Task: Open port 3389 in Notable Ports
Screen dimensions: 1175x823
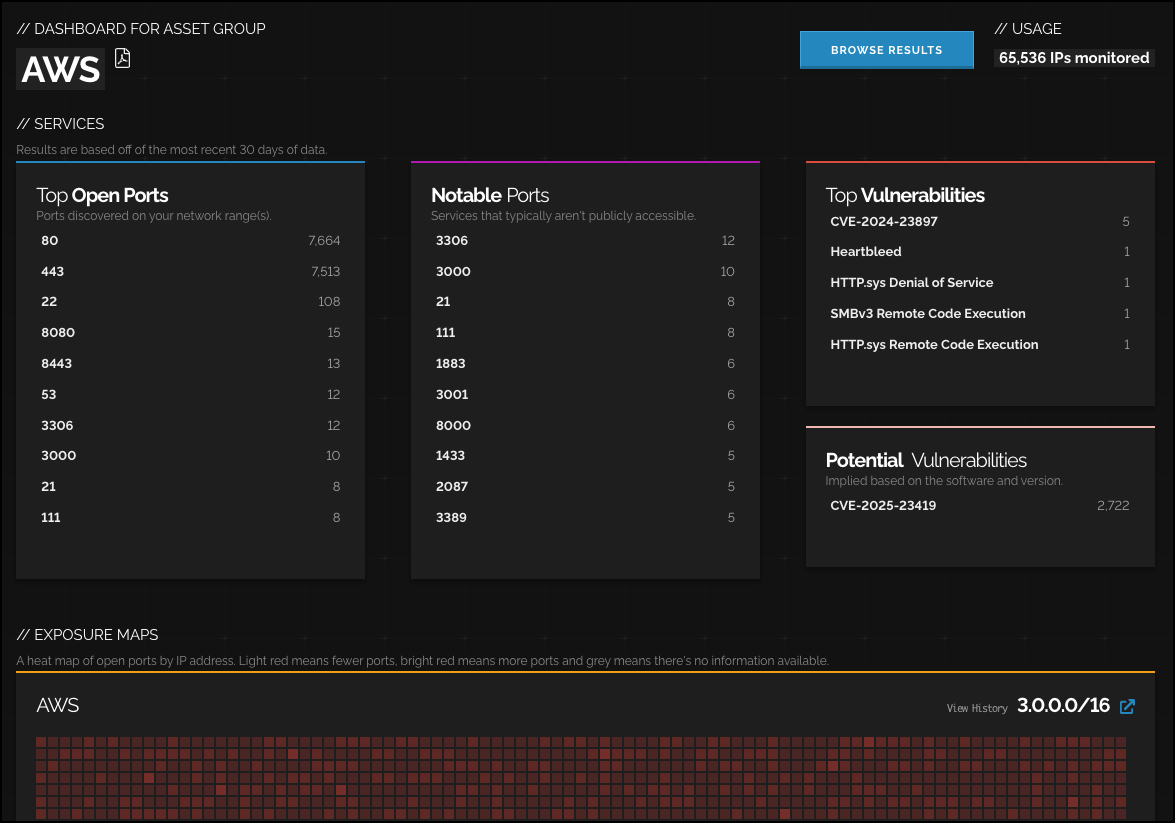Action: tap(451, 518)
